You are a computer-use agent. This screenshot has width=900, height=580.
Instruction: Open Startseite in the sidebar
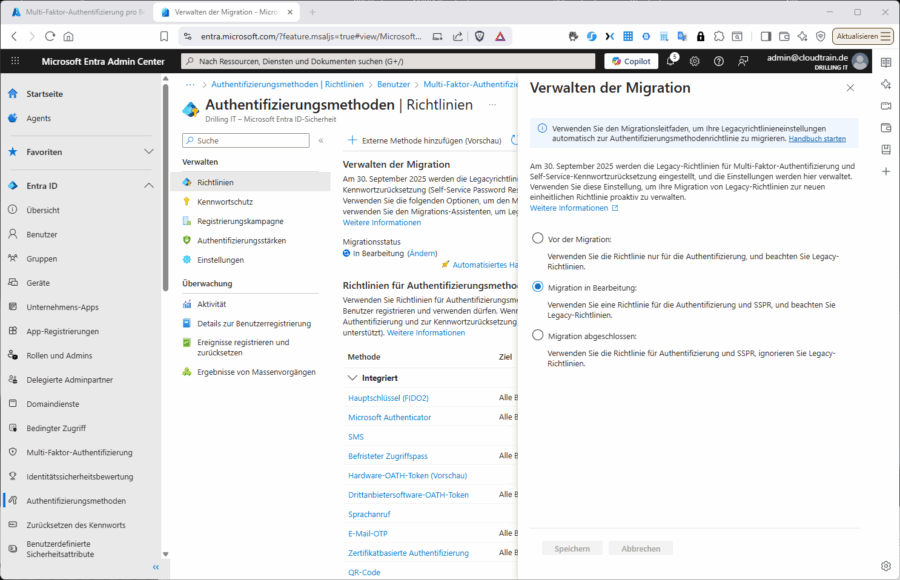pyautogui.click(x=44, y=94)
